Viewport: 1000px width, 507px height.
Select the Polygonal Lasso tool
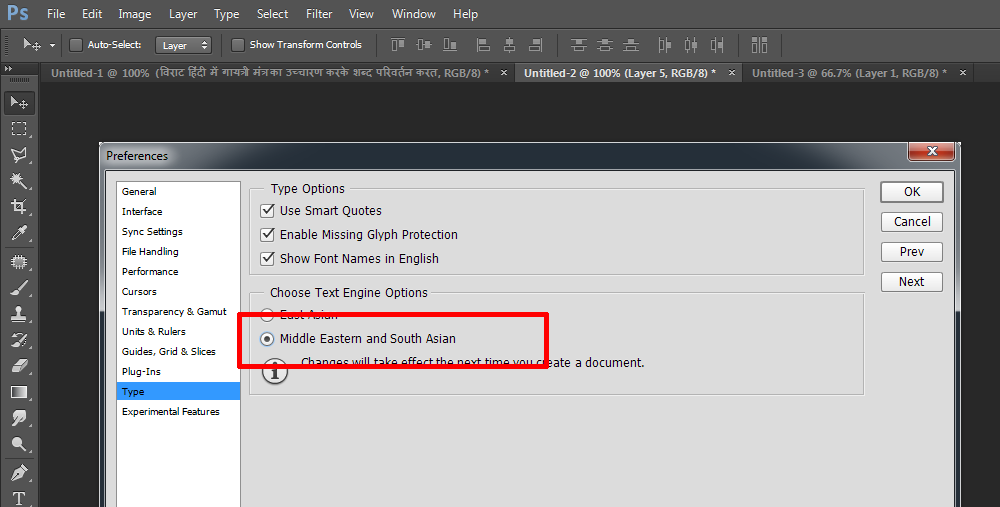click(19, 155)
